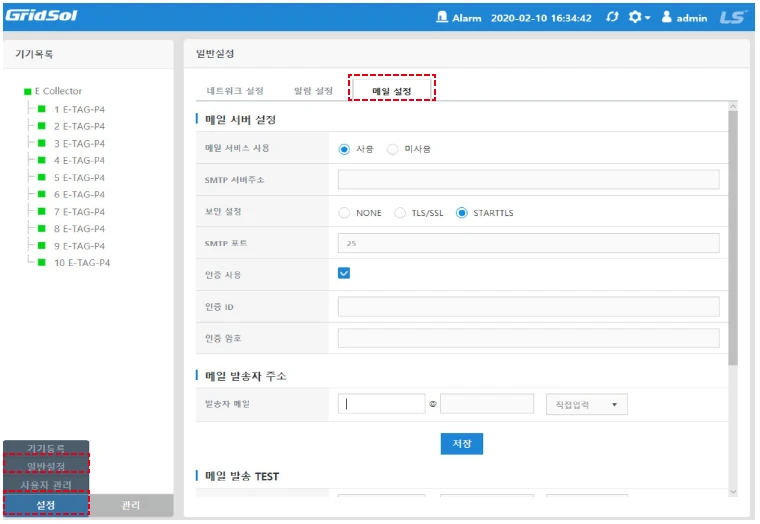
Task: Click green icon beside 3 E-TAG-P4
Action: 42,143
